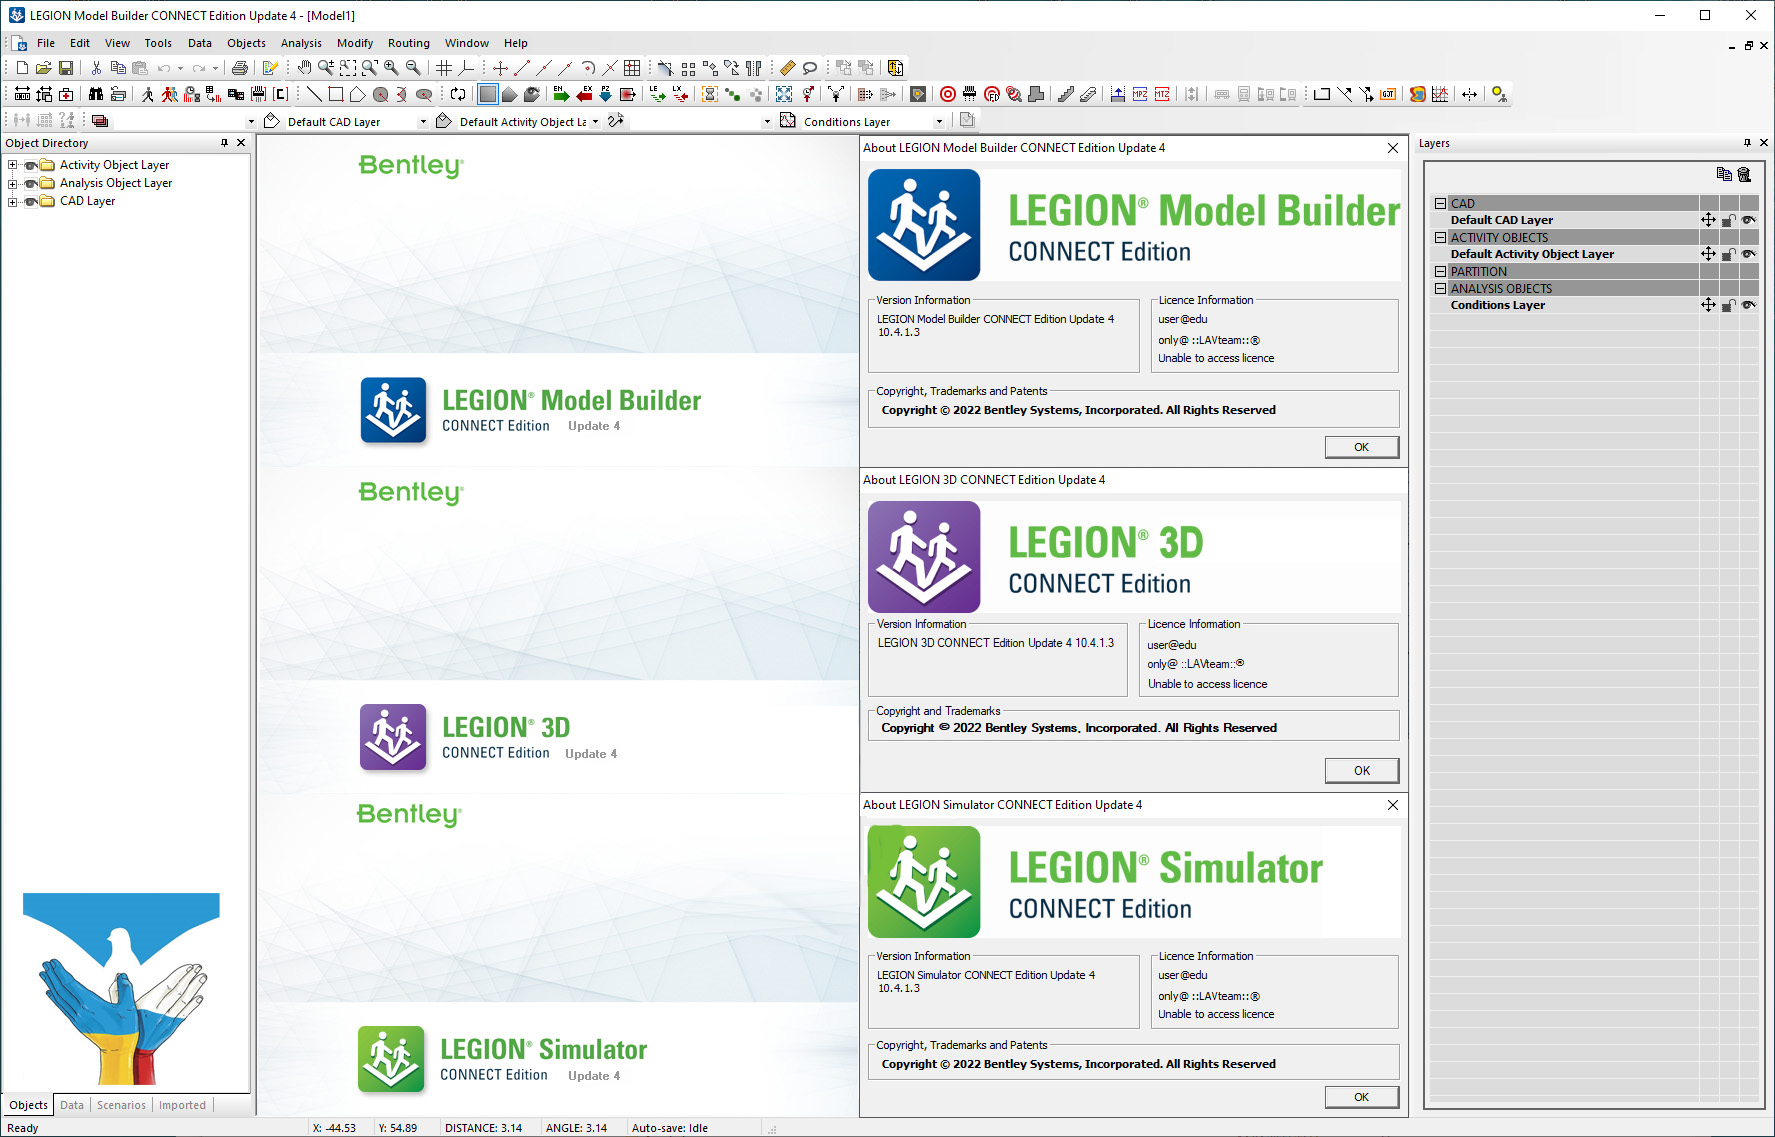
Task: Close the About LEGION Model Builder dialog
Action: point(1393,148)
